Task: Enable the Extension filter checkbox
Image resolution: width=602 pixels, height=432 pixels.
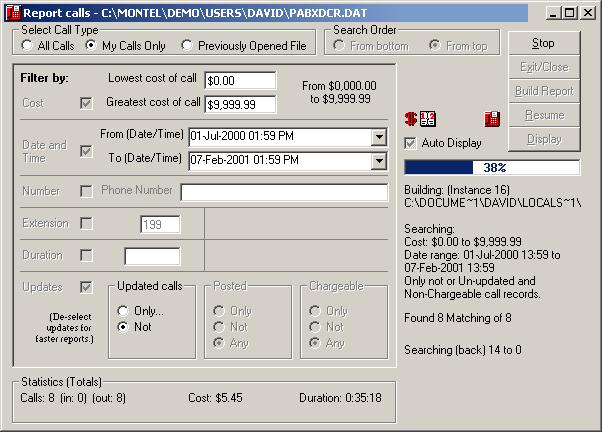Action: (86, 223)
